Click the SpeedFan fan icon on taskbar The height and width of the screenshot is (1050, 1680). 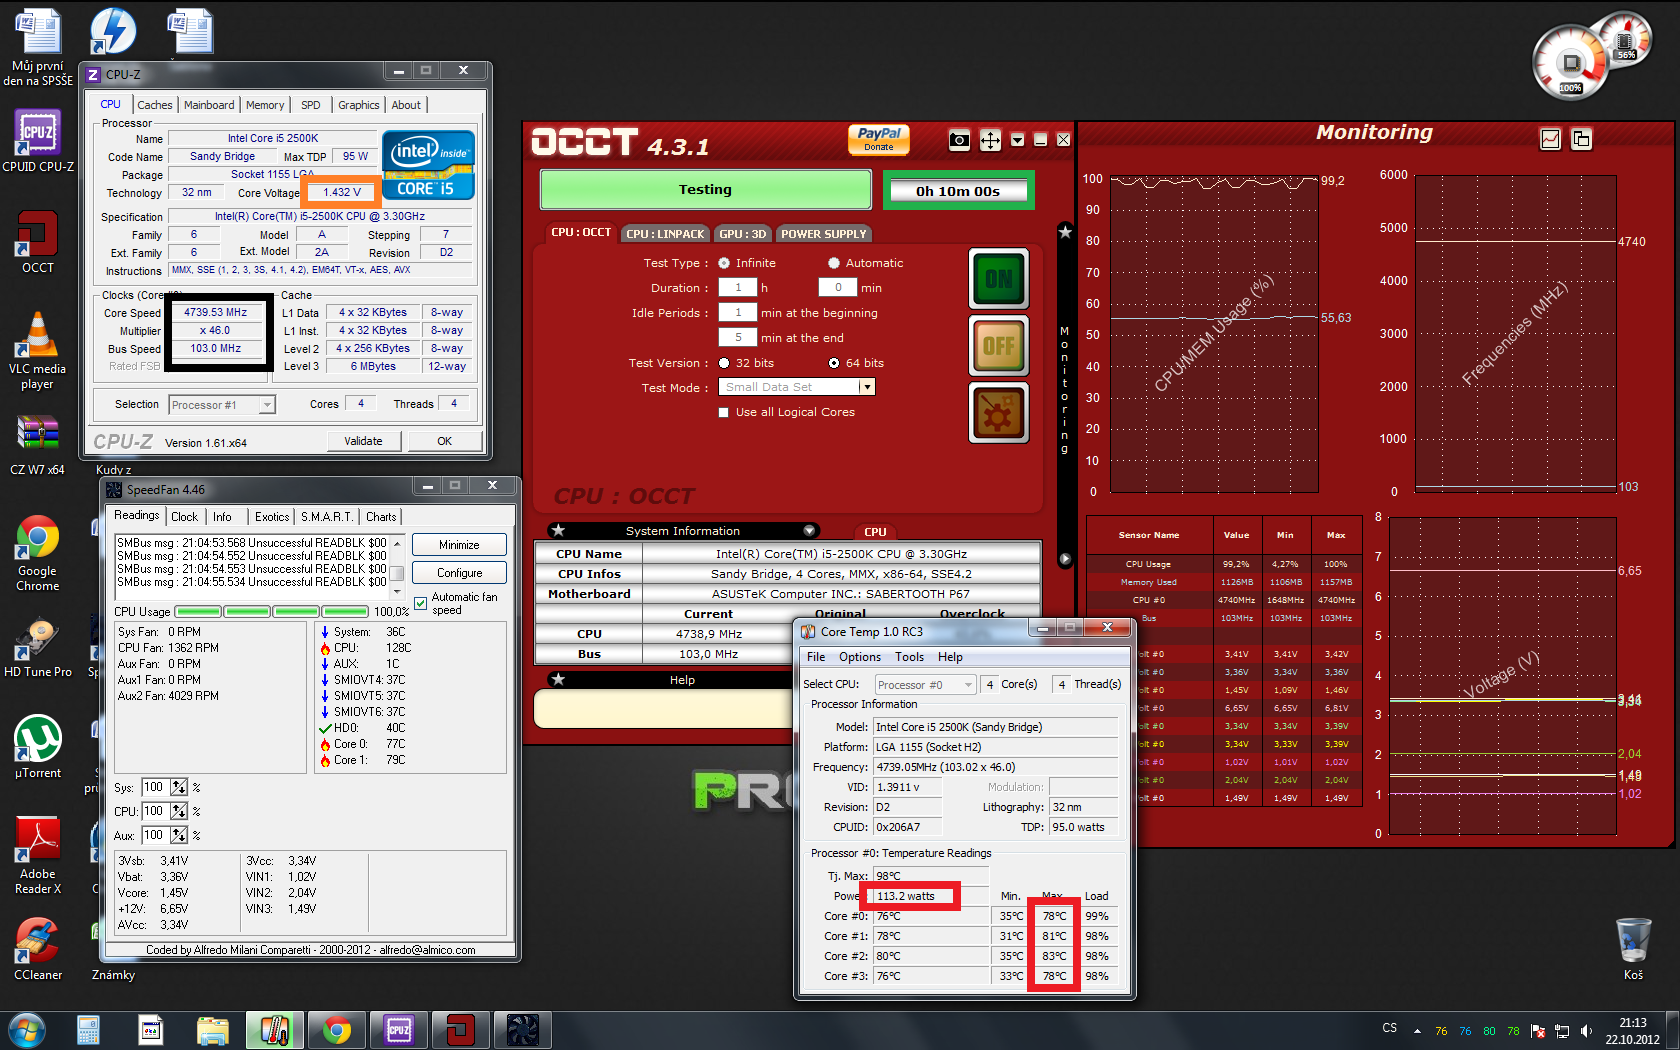coord(523,1030)
